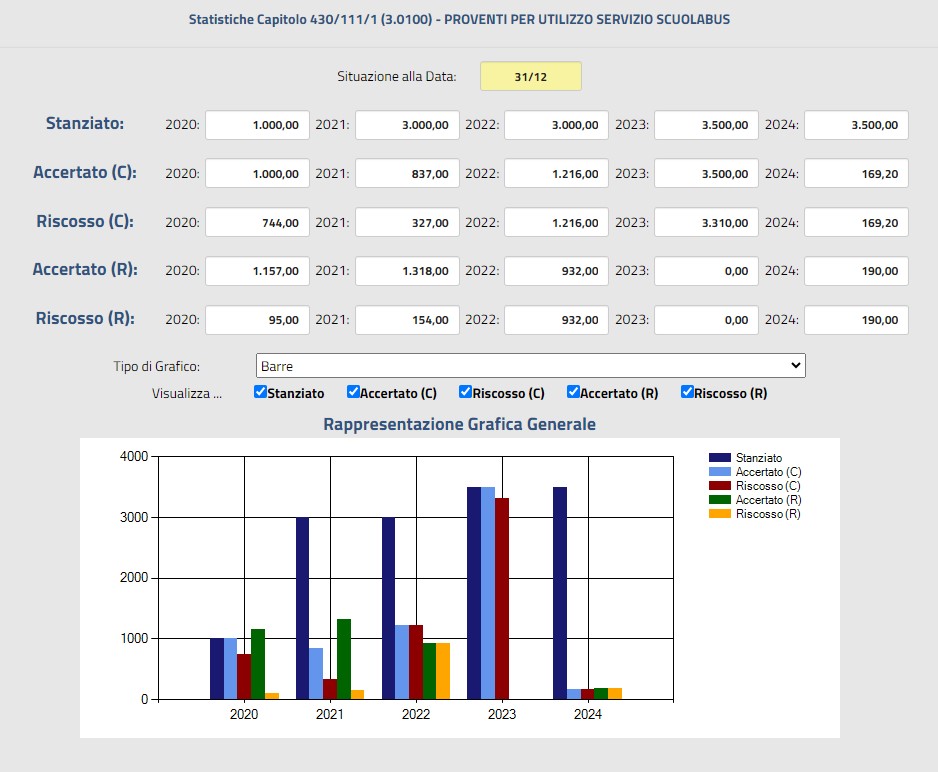Click the Stanziato dark blue legend swatch
This screenshot has width=938, height=772.
tap(719, 458)
